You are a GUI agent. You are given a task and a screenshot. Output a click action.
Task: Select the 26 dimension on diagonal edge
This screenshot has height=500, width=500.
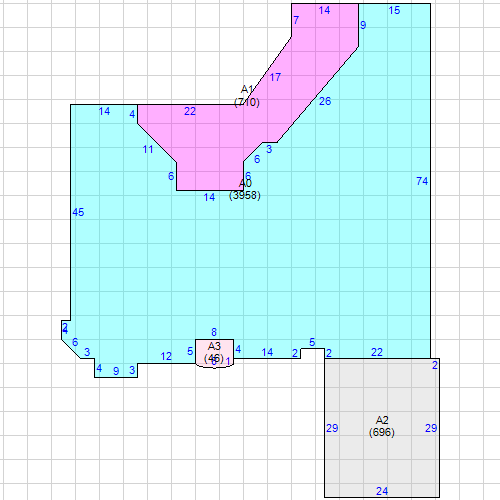click(325, 101)
